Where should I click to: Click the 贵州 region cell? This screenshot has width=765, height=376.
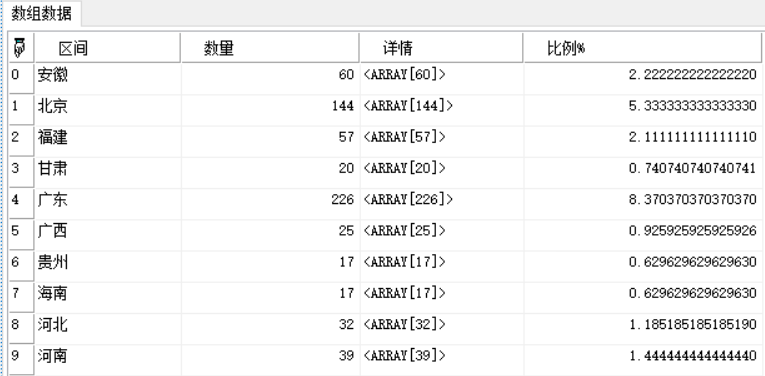pos(108,266)
